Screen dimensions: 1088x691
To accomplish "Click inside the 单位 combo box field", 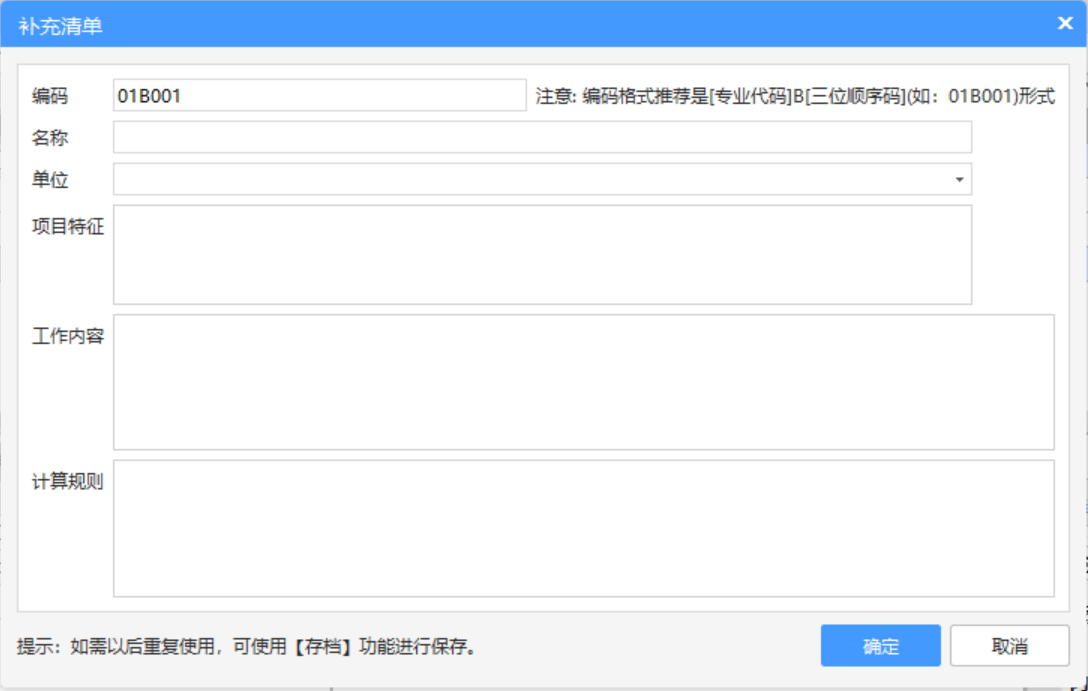I will click(530, 180).
